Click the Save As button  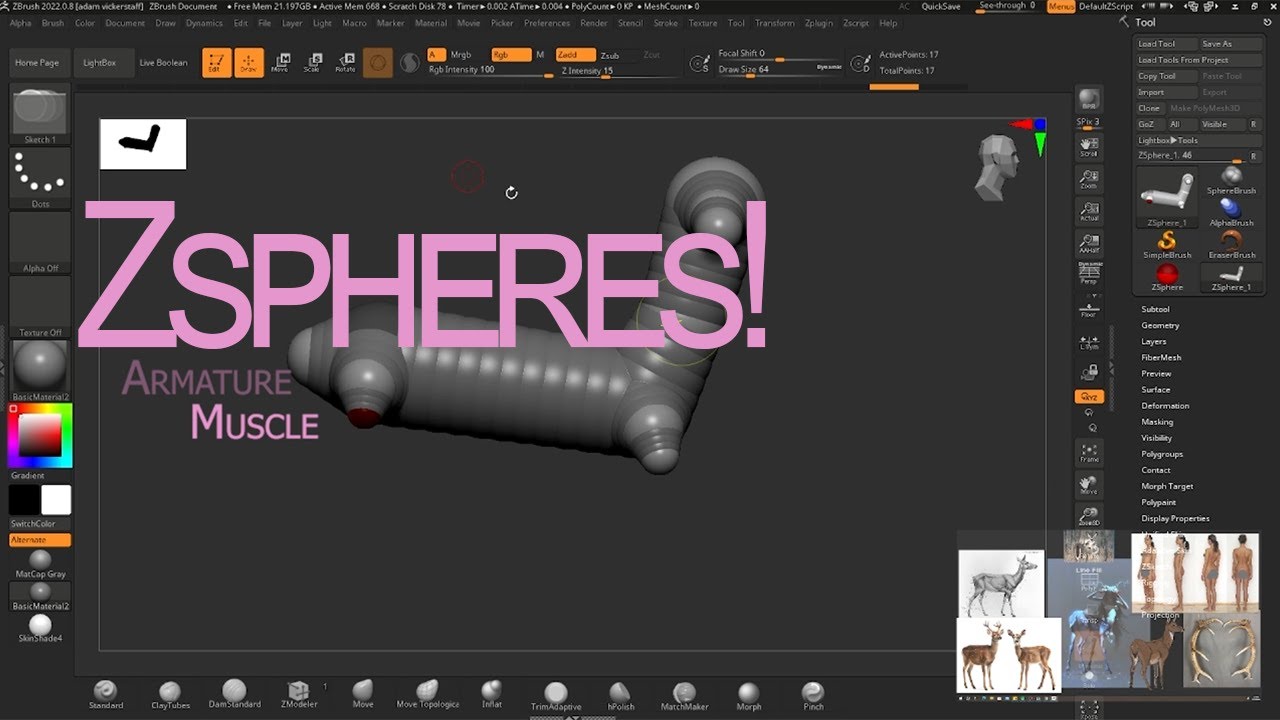pos(1229,44)
